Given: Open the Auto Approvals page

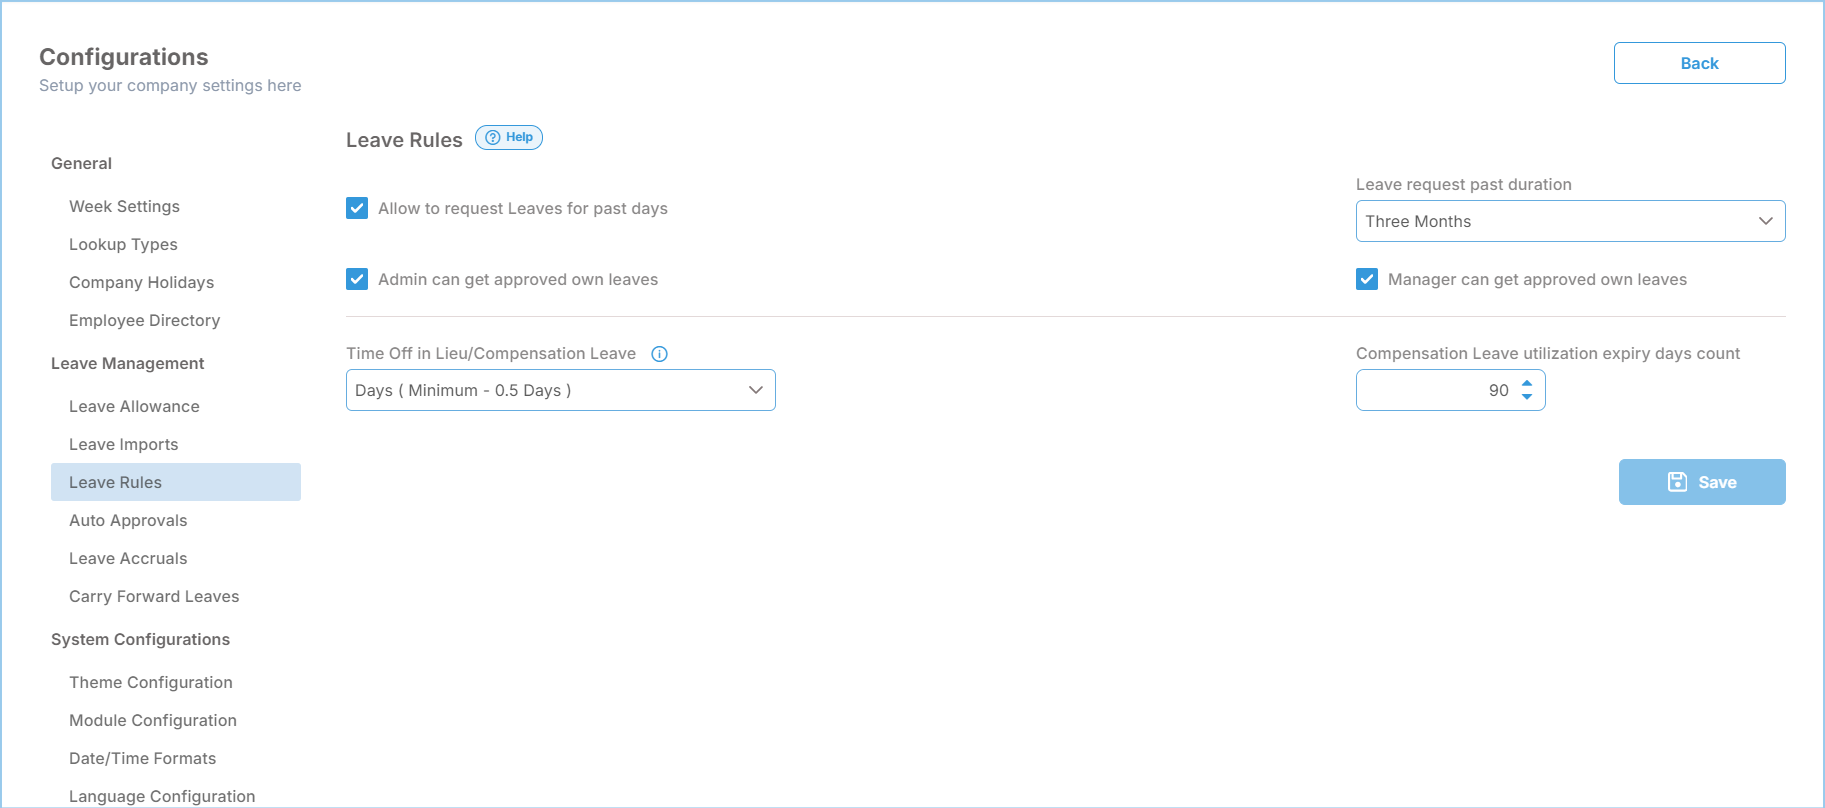Looking at the screenshot, I should point(128,520).
